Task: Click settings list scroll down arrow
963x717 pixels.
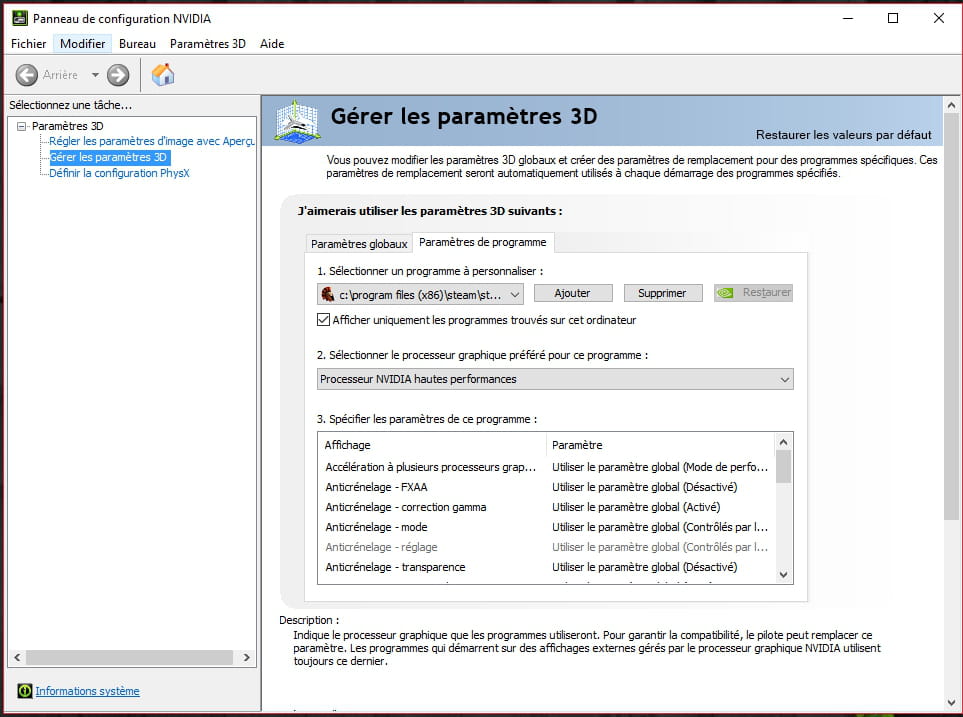Action: 783,575
